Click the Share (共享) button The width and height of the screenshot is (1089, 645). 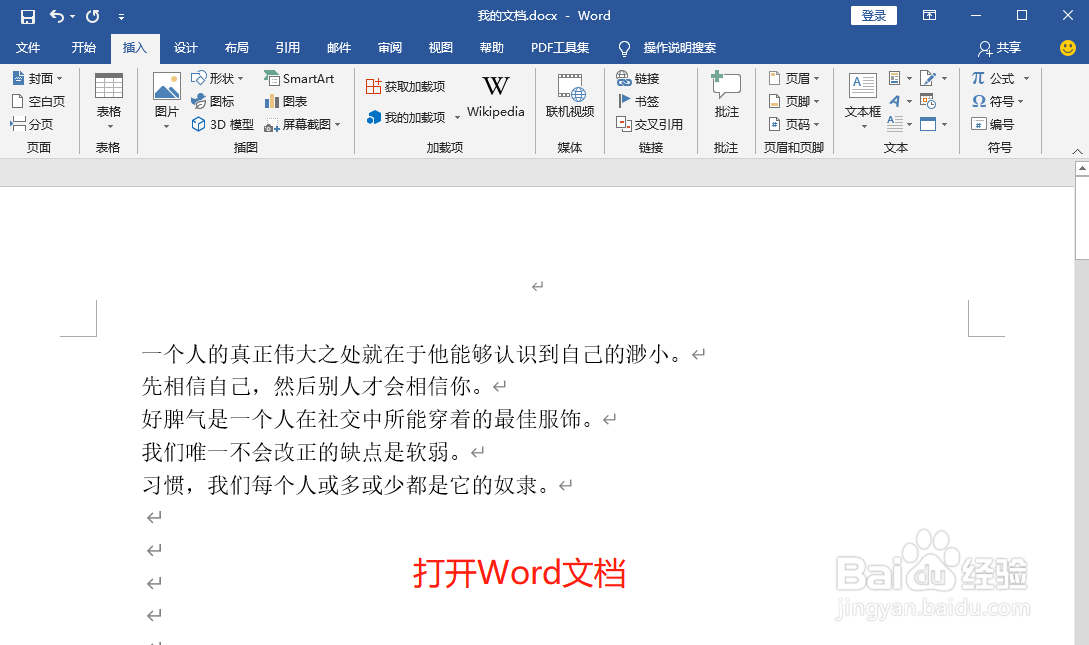tap(999, 48)
